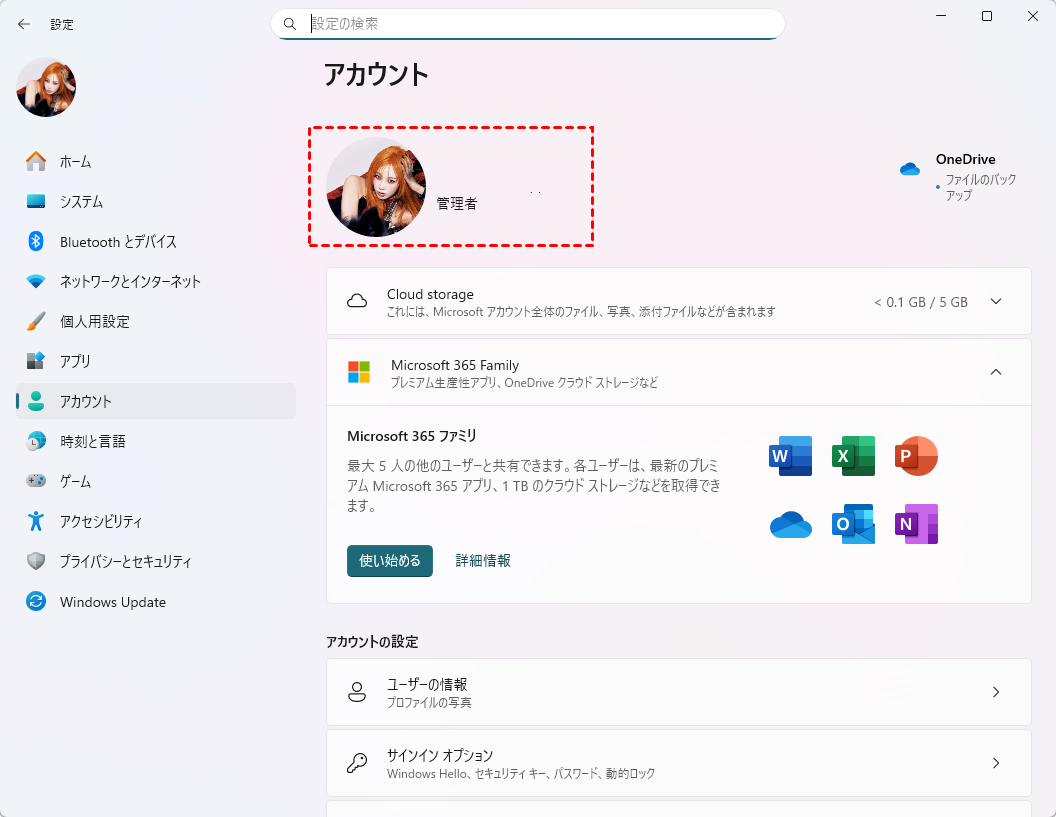
Task: Click the search magnifier icon
Action: 290,24
